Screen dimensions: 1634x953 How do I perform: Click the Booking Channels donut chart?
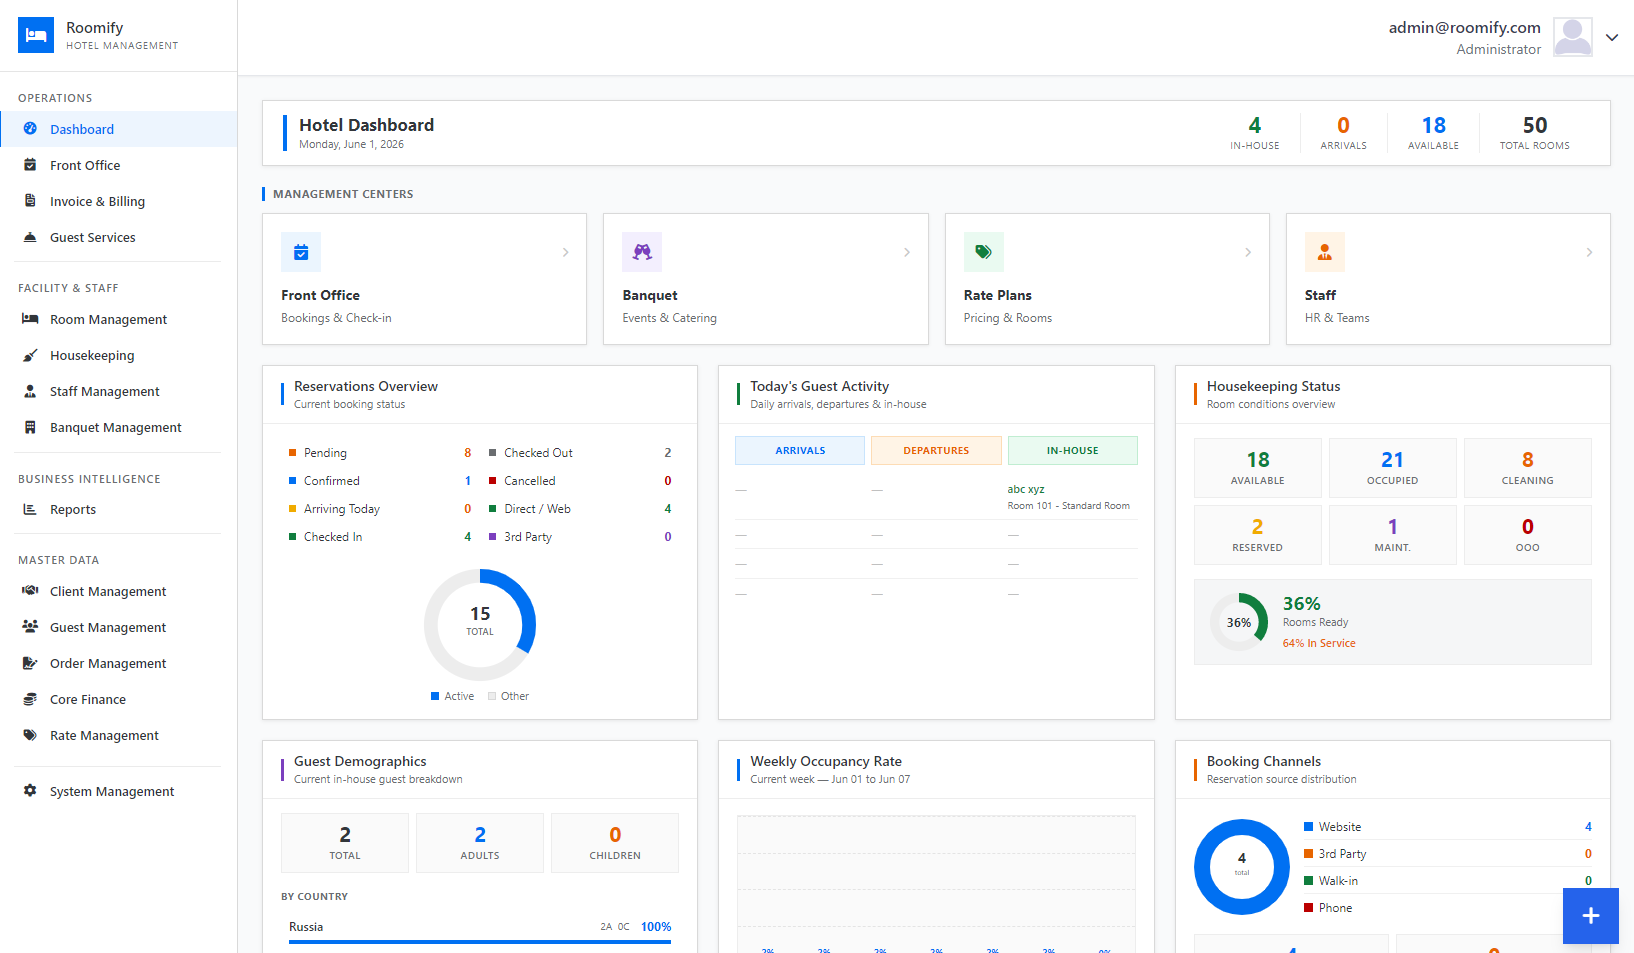click(1242, 867)
